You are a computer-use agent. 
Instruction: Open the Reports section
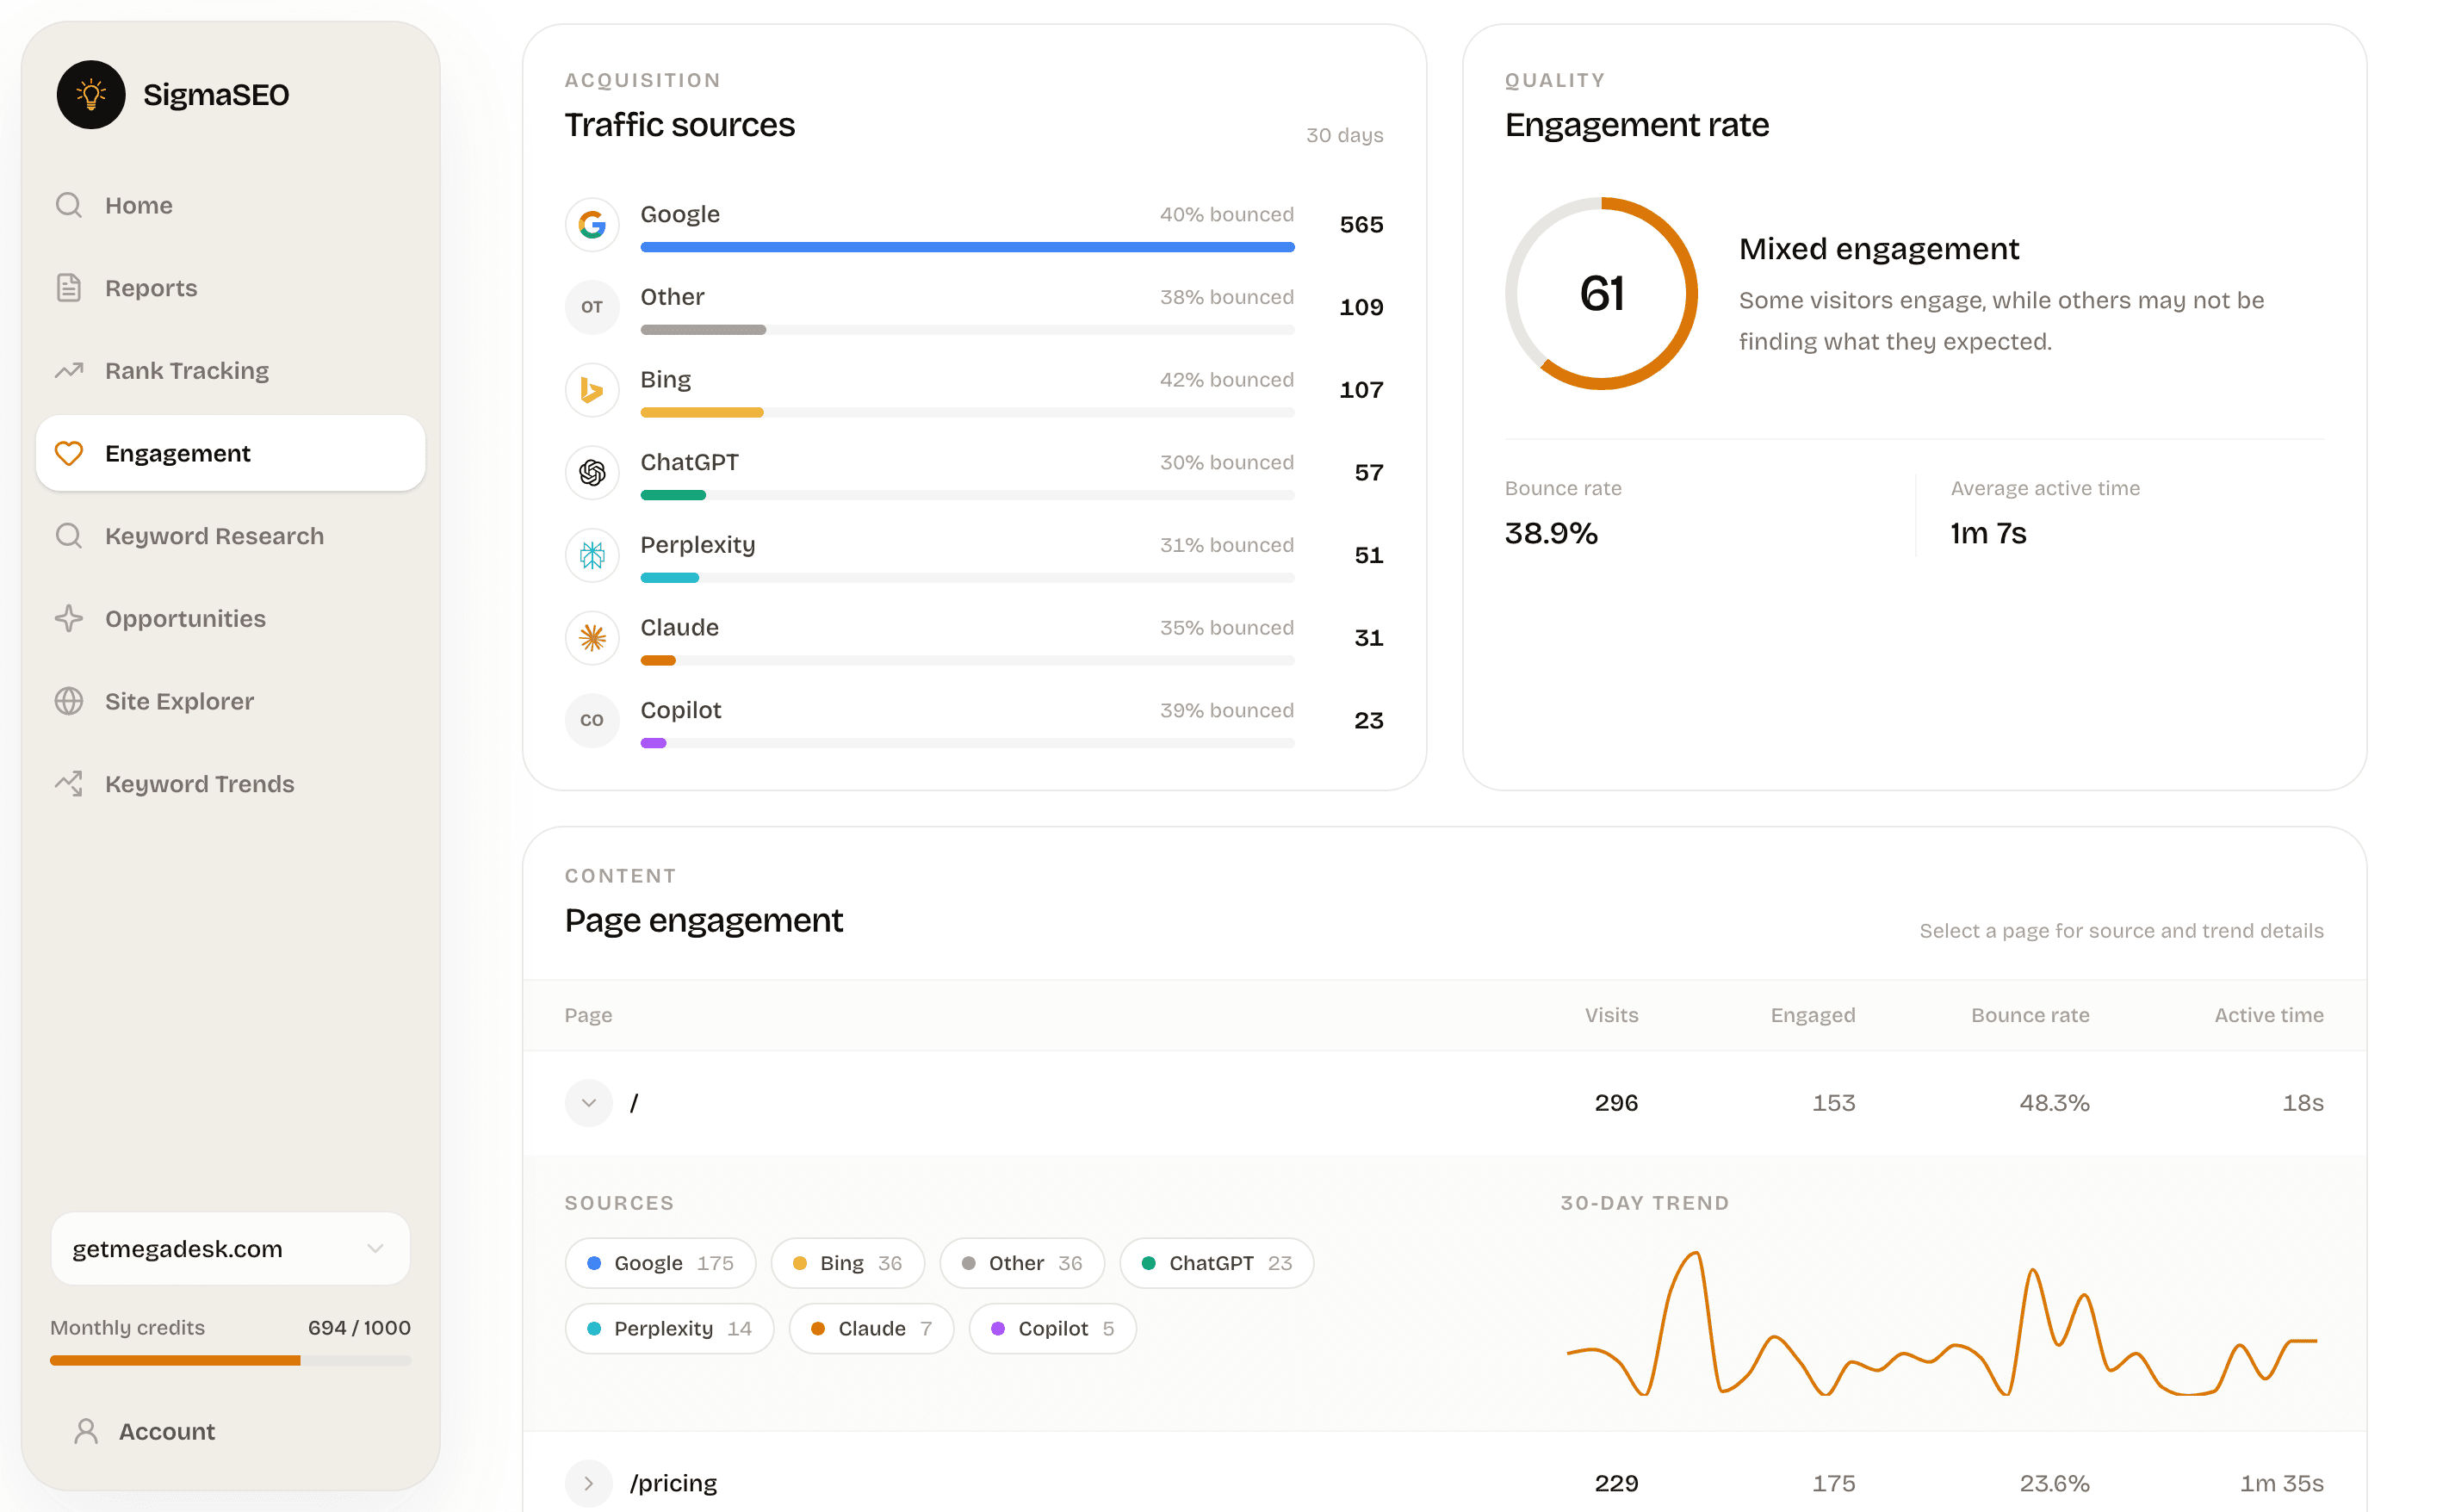(231, 288)
